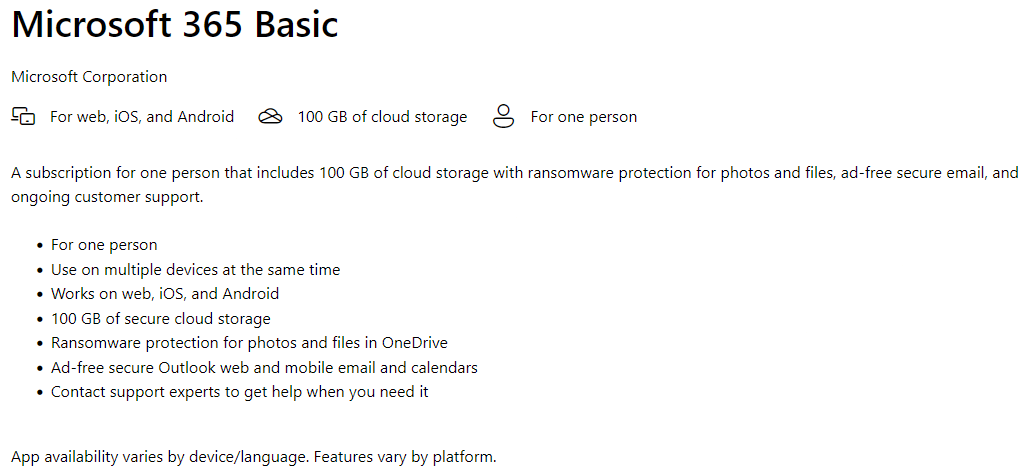
Task: Click the Ad-free secure Outlook bullet item
Action: (265, 367)
